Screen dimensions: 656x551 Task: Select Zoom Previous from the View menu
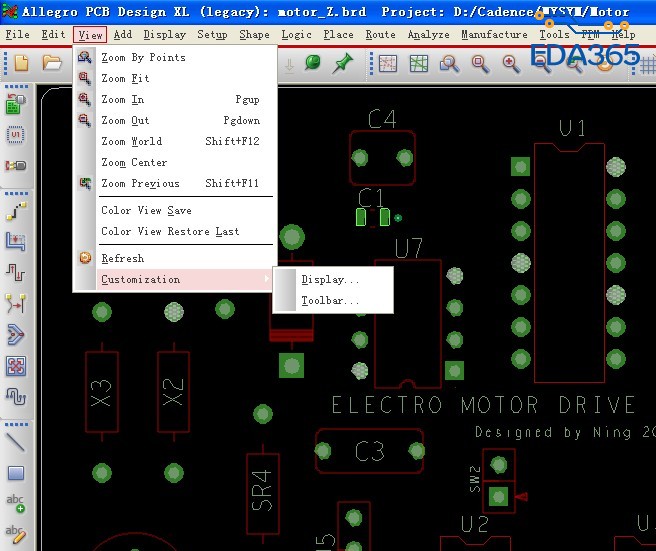pyautogui.click(x=140, y=183)
